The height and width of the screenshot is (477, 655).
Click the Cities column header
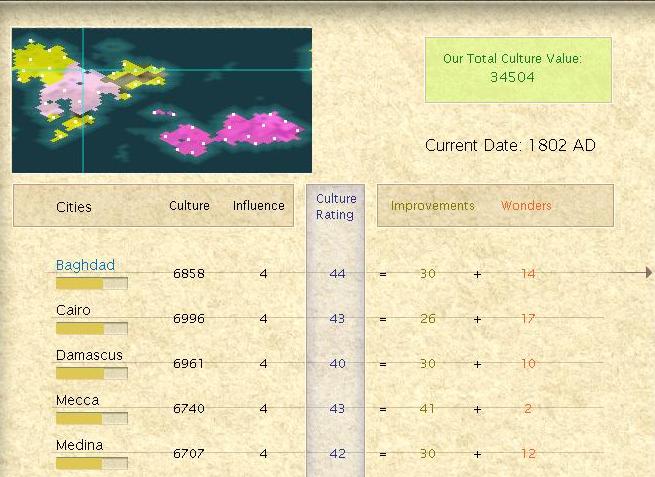point(74,207)
